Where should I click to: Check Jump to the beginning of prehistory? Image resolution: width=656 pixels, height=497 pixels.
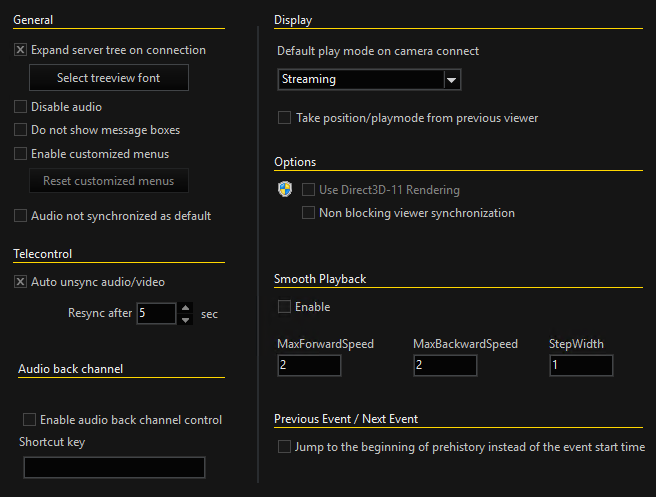click(284, 446)
